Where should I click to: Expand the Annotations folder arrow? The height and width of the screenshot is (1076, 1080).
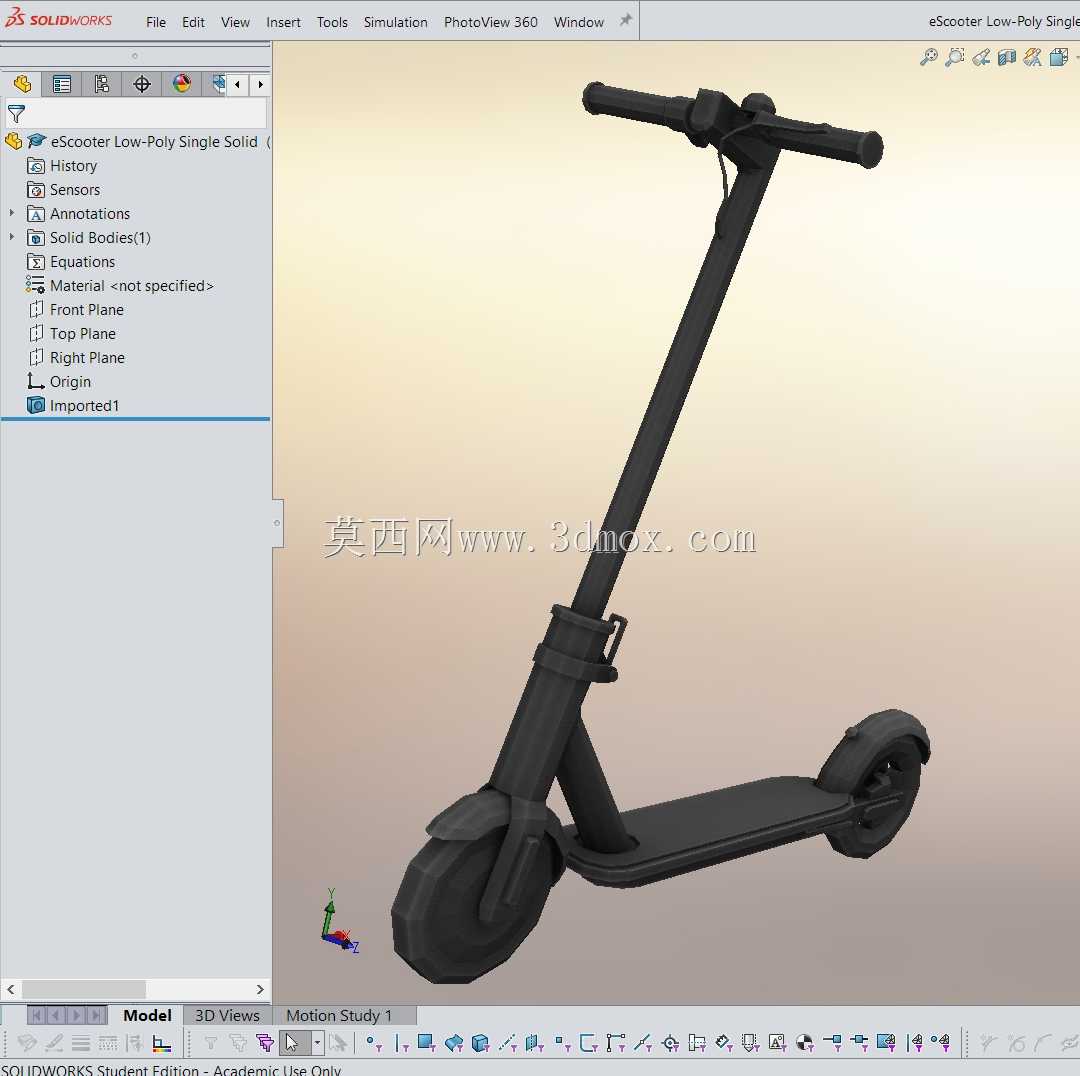[x=12, y=213]
